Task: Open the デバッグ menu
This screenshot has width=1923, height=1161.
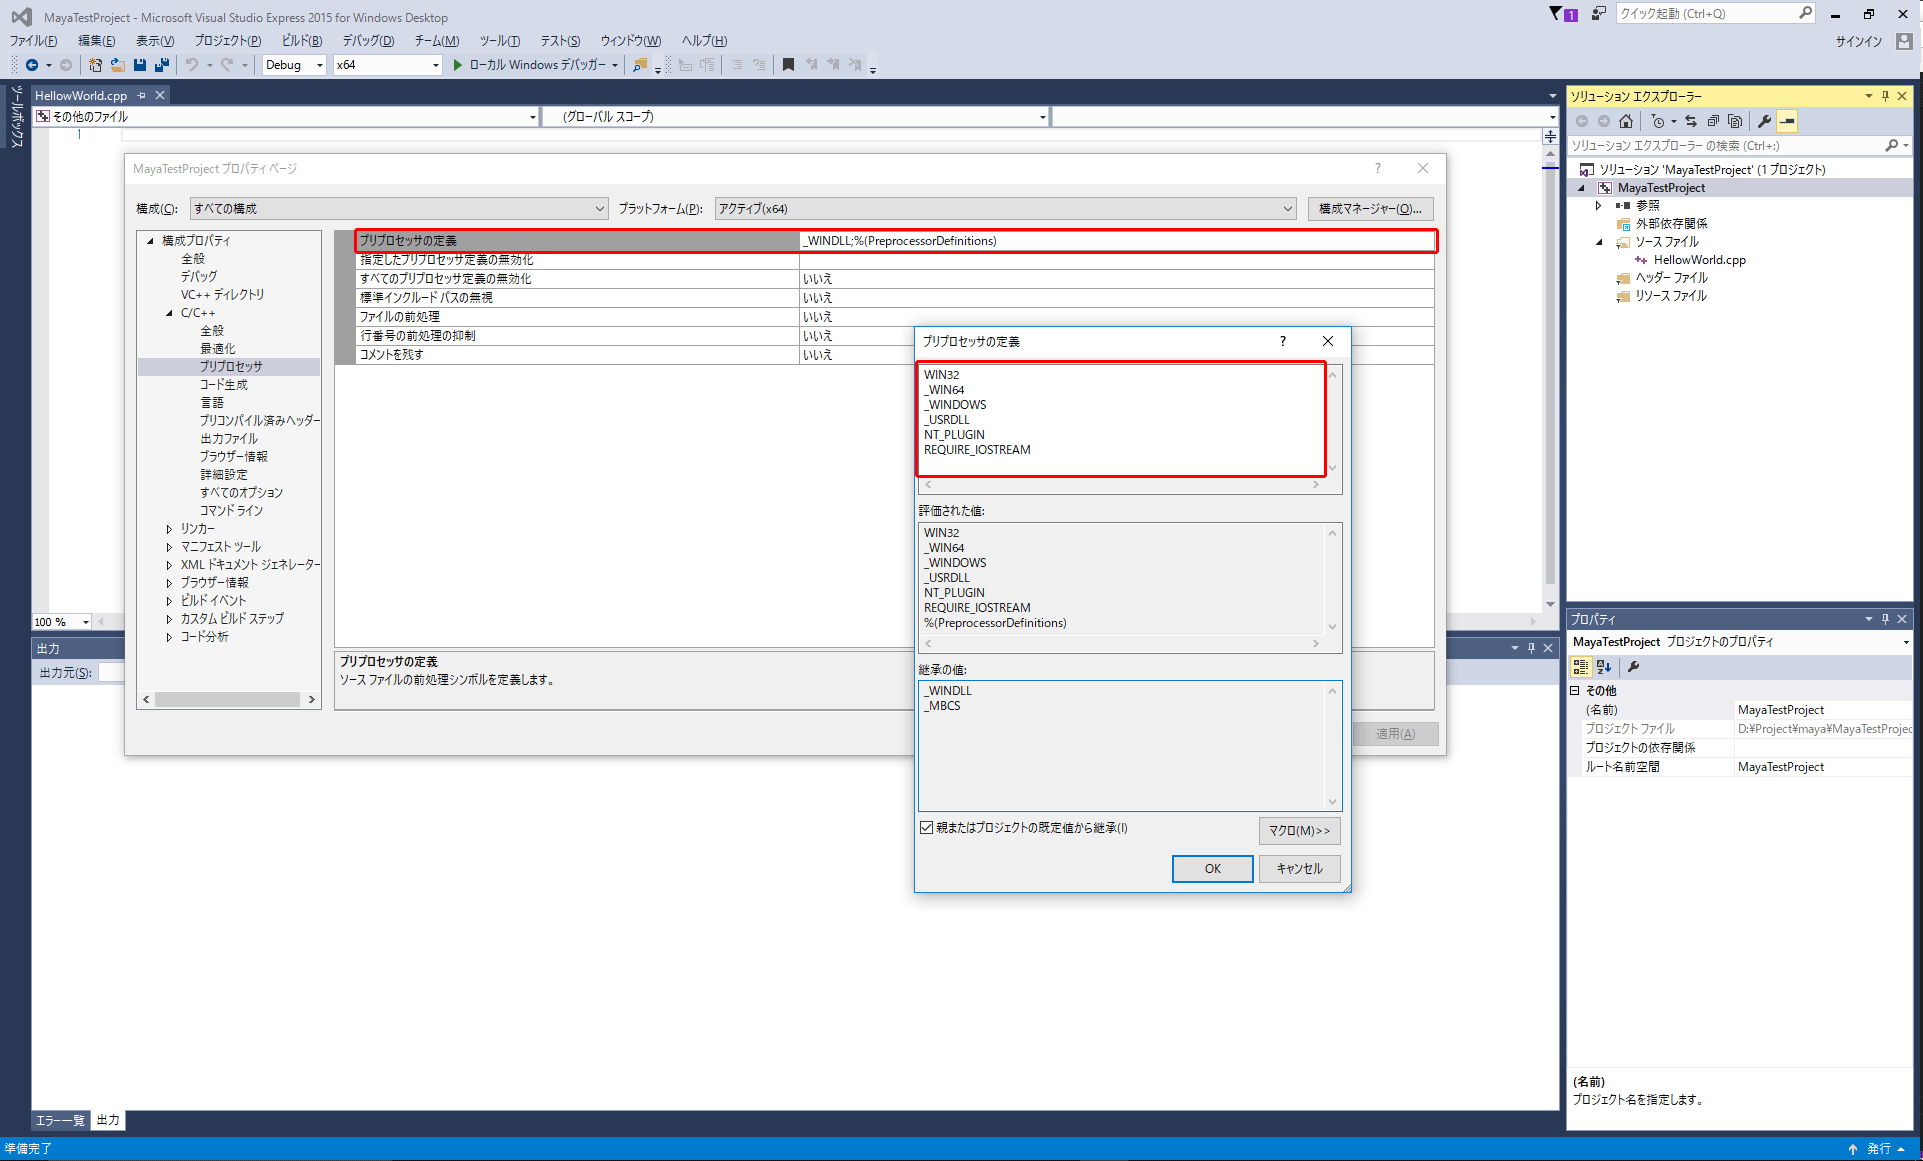Action: [368, 41]
